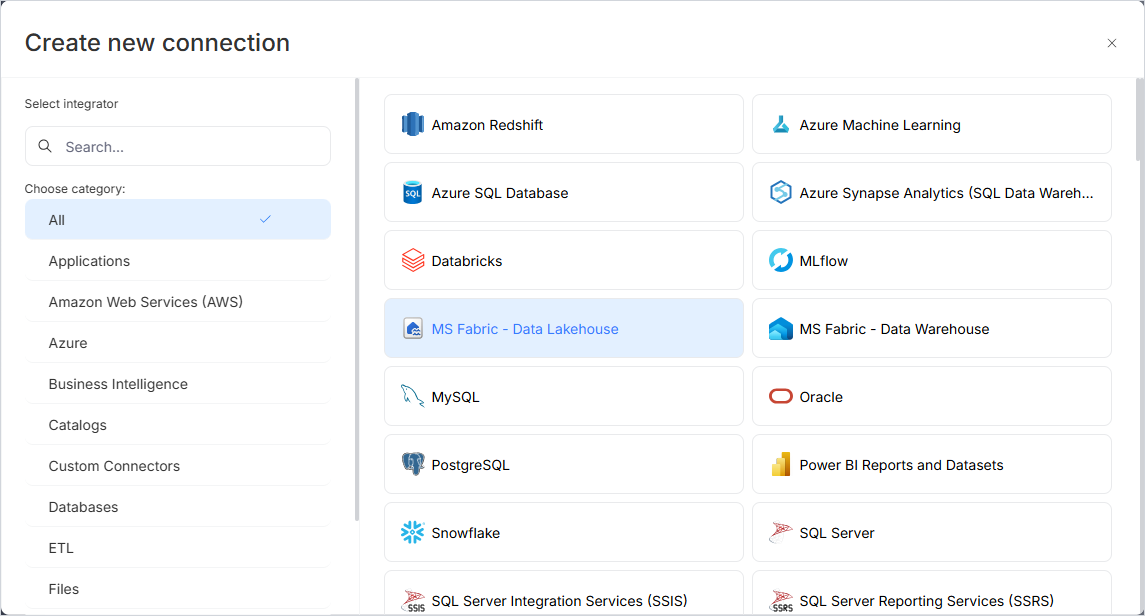Click the MLflow circular logo icon
Screen dimensions: 1145x616
pyautogui.click(x=781, y=261)
